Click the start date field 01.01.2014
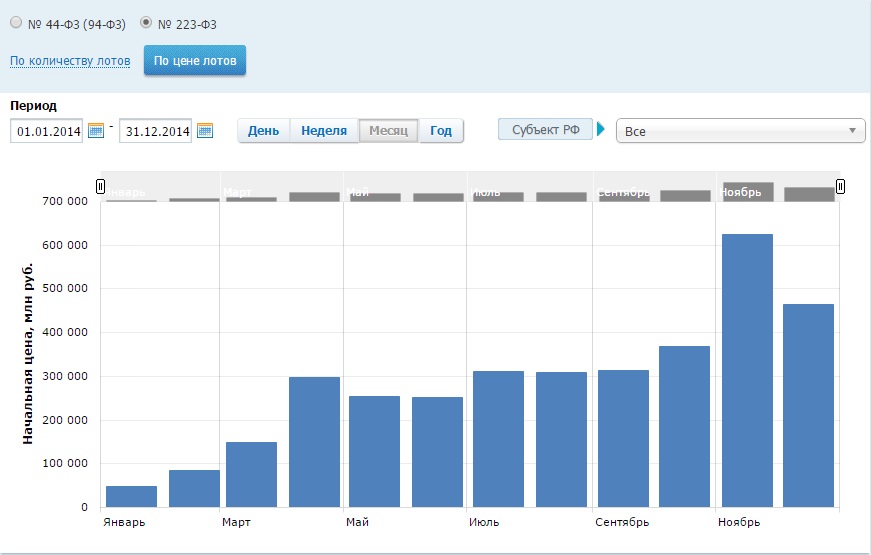Screen dimensions: 871x555 pos(47,131)
